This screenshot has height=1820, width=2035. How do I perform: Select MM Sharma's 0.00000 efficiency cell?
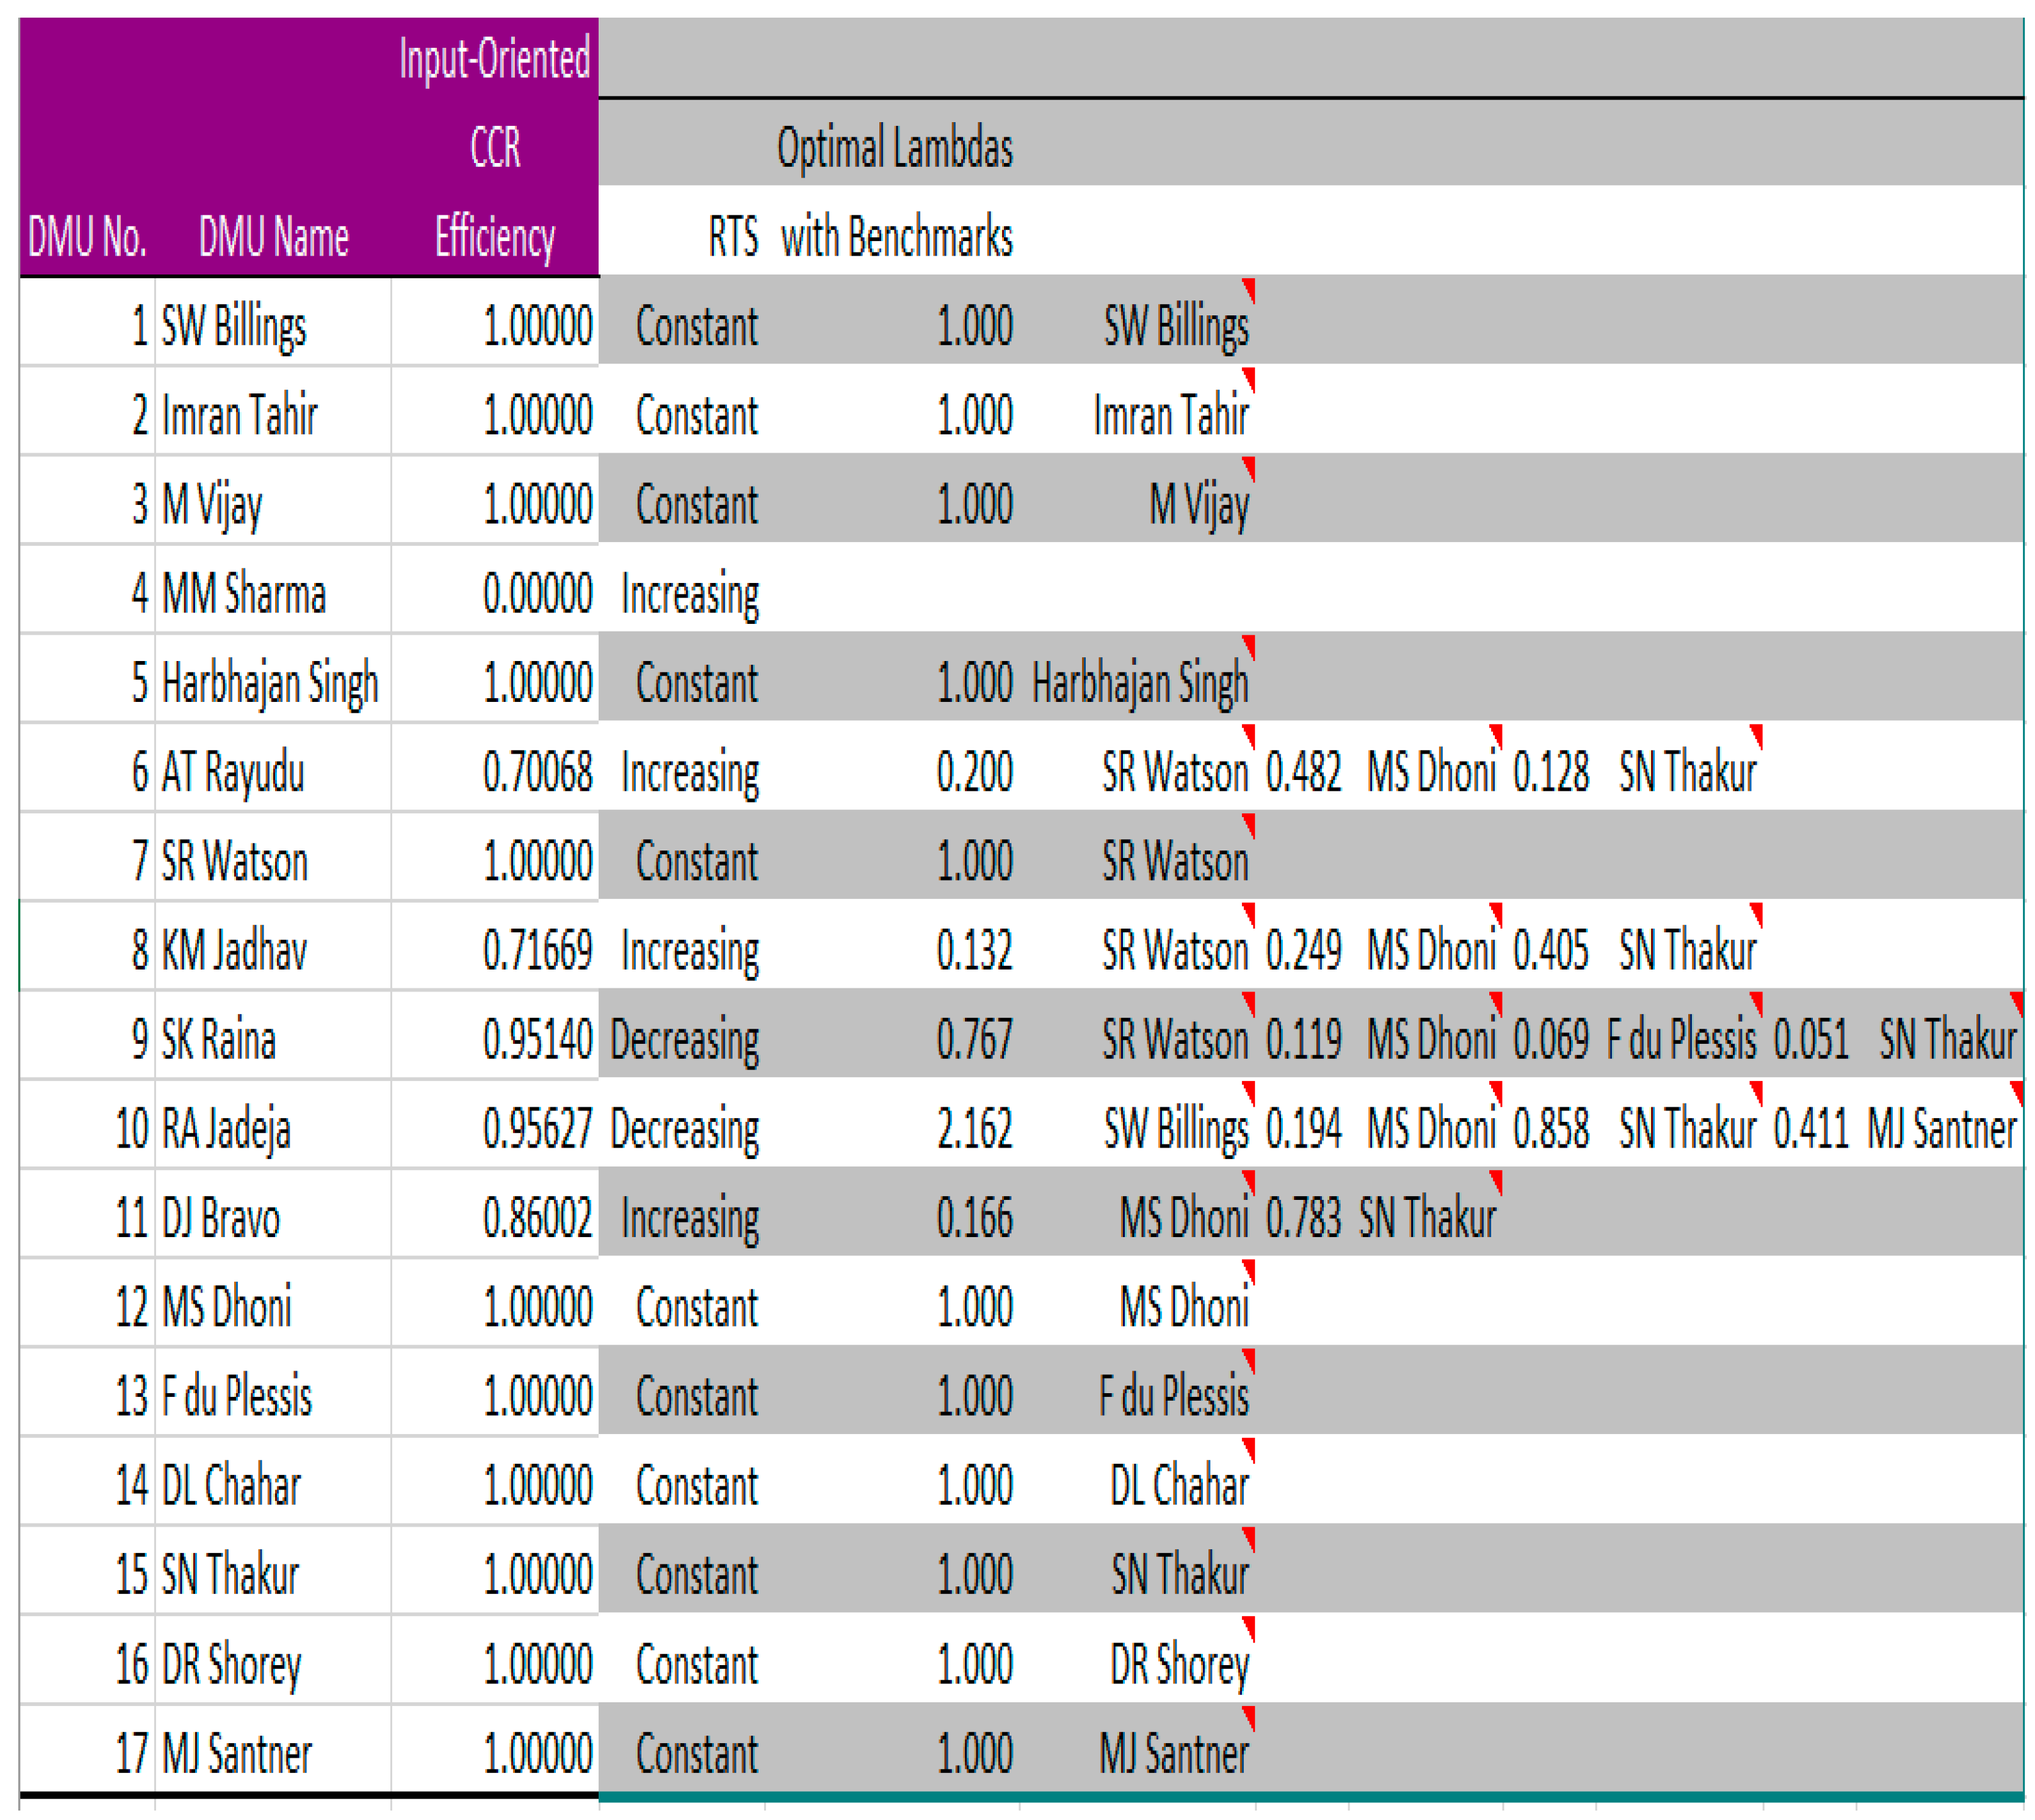point(537,594)
